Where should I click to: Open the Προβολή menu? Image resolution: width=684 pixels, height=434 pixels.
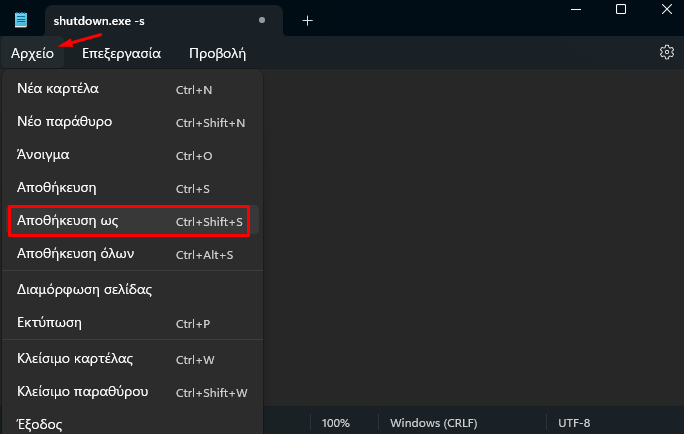click(217, 53)
